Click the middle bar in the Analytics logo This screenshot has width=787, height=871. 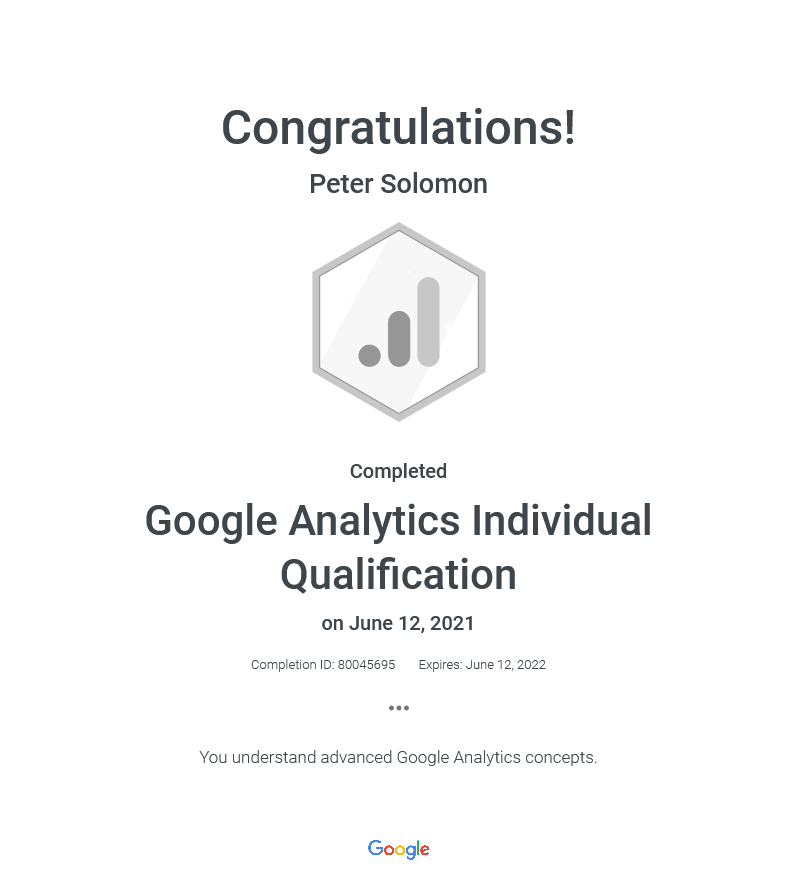[x=399, y=339]
